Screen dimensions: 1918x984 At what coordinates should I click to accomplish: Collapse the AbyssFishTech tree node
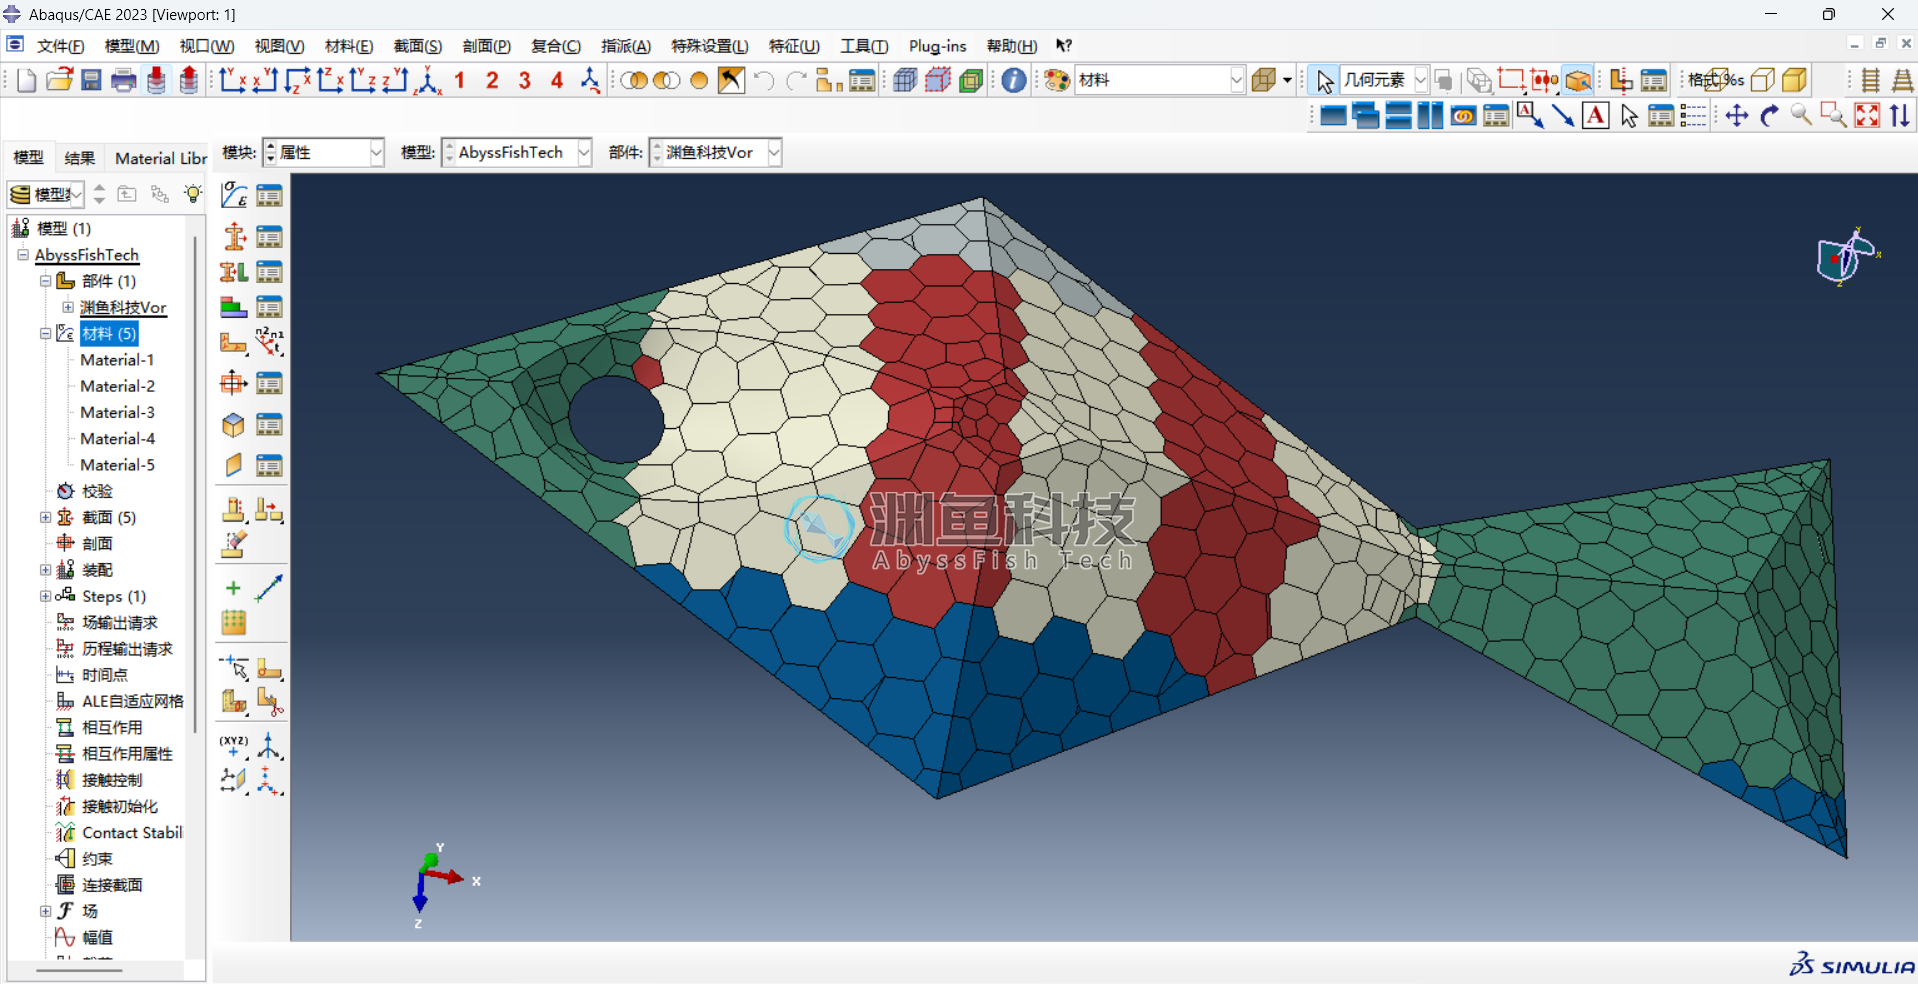coord(23,255)
